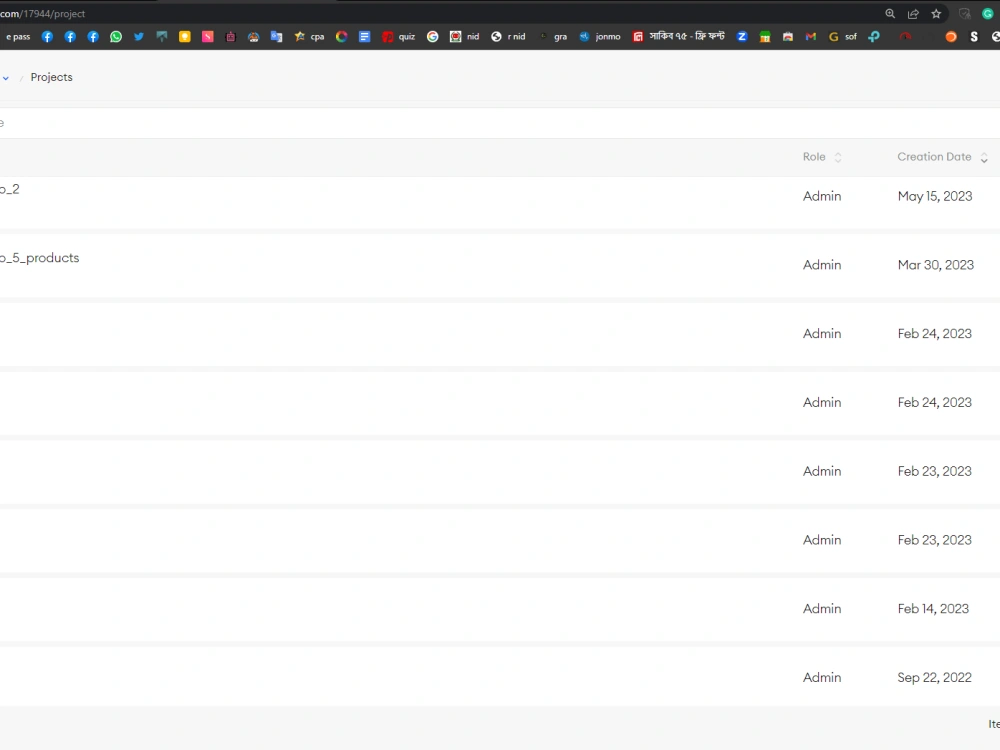Select the Admin role cell for Mar 30, 2023
Image resolution: width=1000 pixels, height=750 pixels.
coord(821,265)
